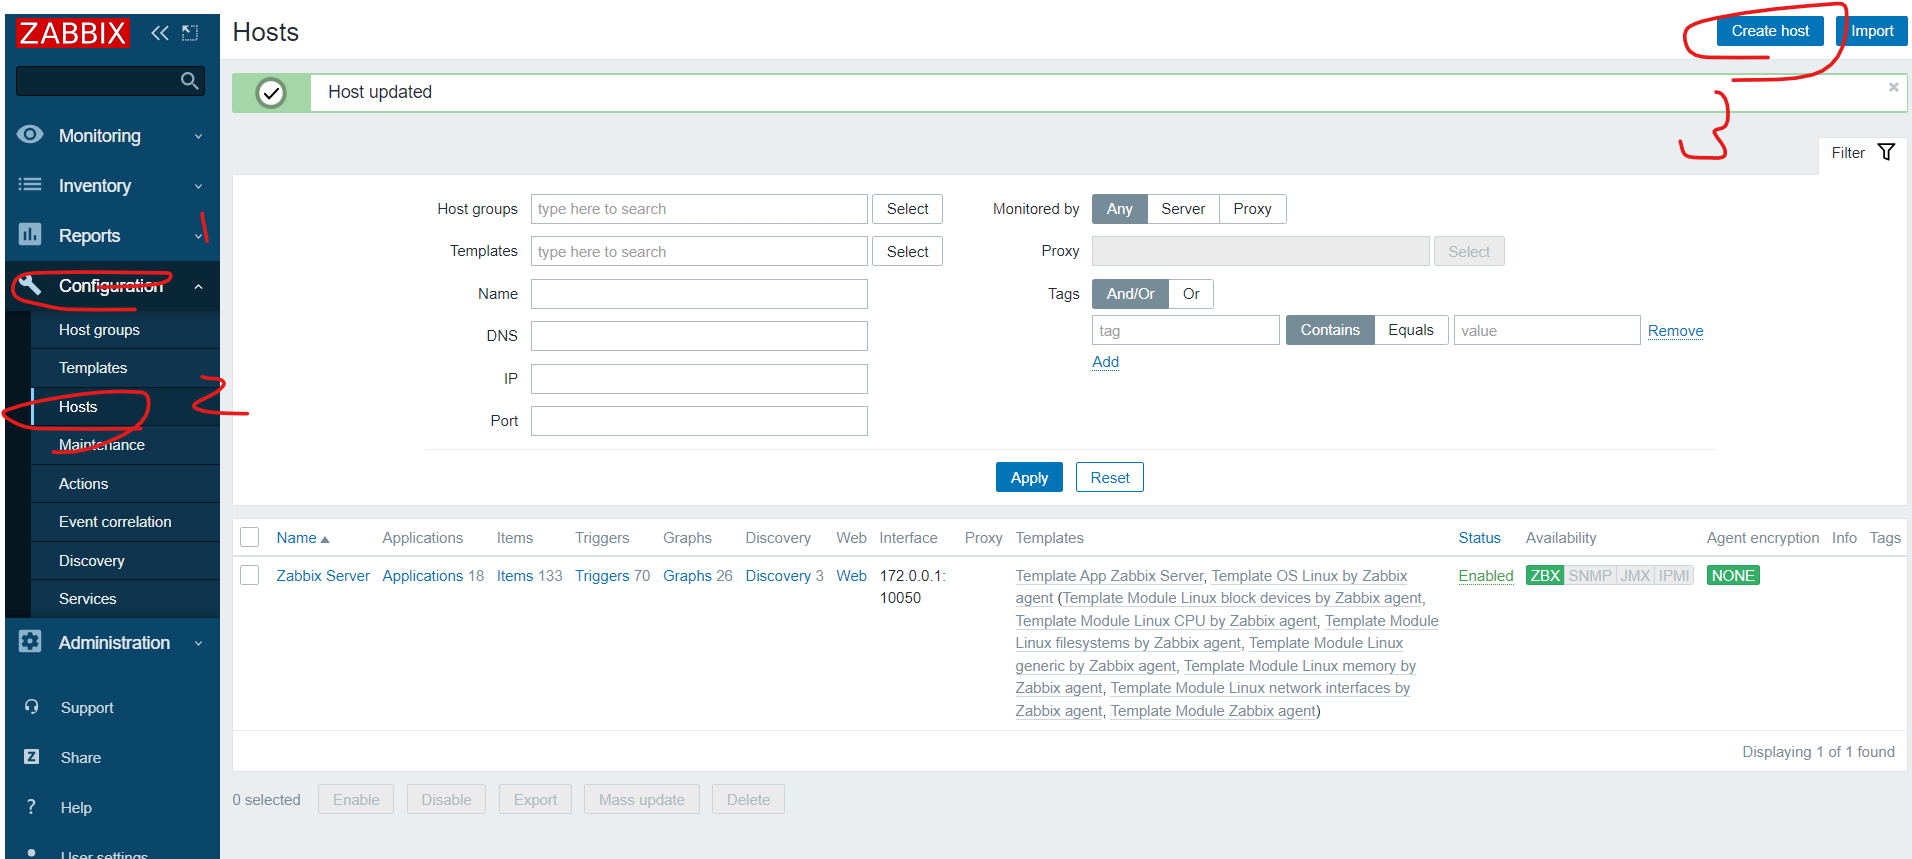This screenshot has width=1912, height=859.
Task: Reset the host filter
Action: [1109, 477]
